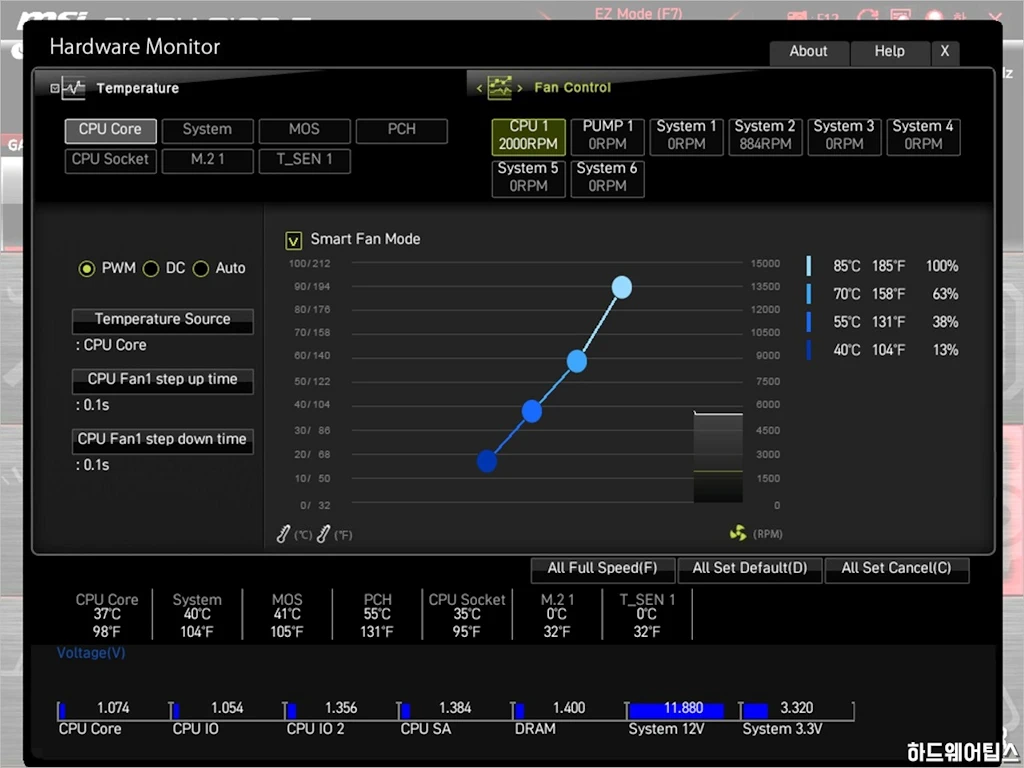Select the DC radio button
This screenshot has height=768, width=1024.
click(151, 268)
